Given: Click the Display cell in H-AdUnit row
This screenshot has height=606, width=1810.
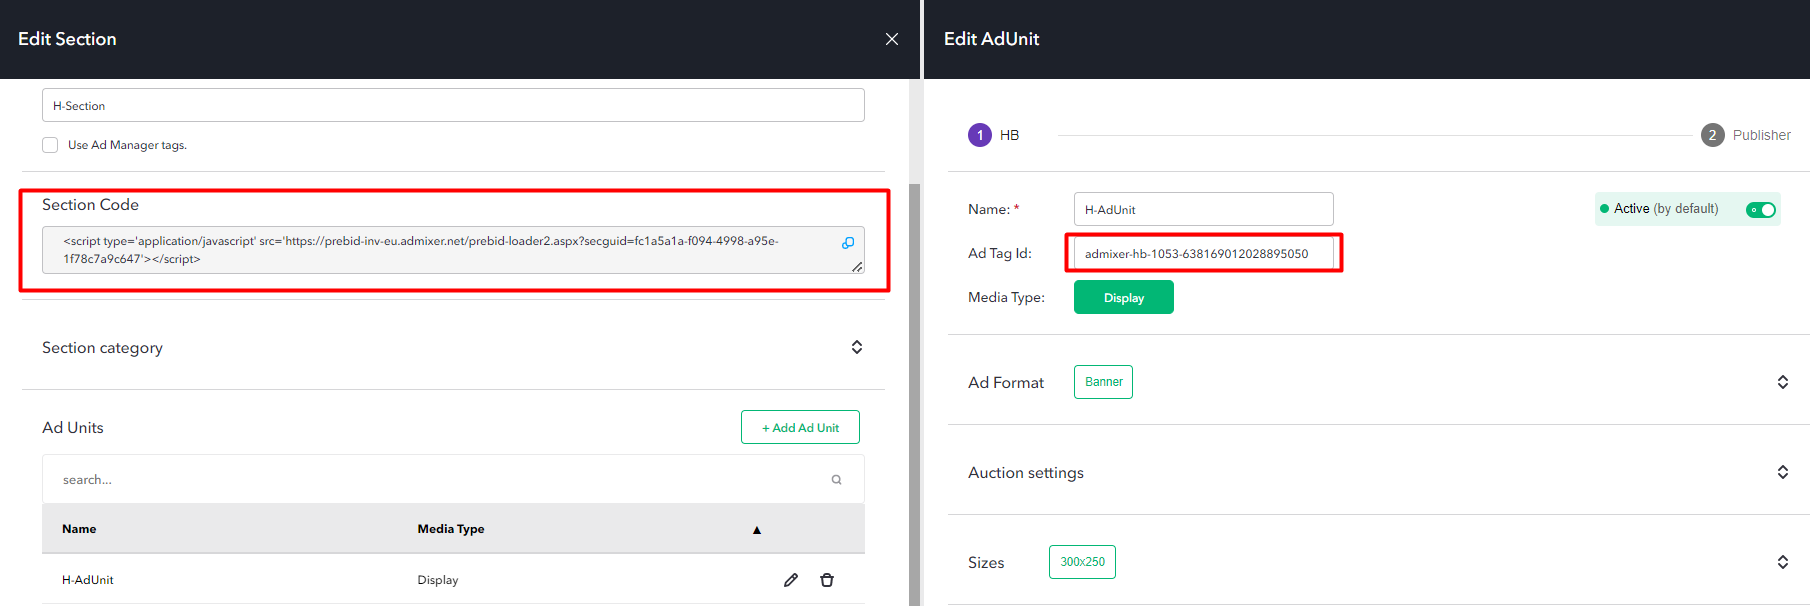Looking at the screenshot, I should pos(438,580).
